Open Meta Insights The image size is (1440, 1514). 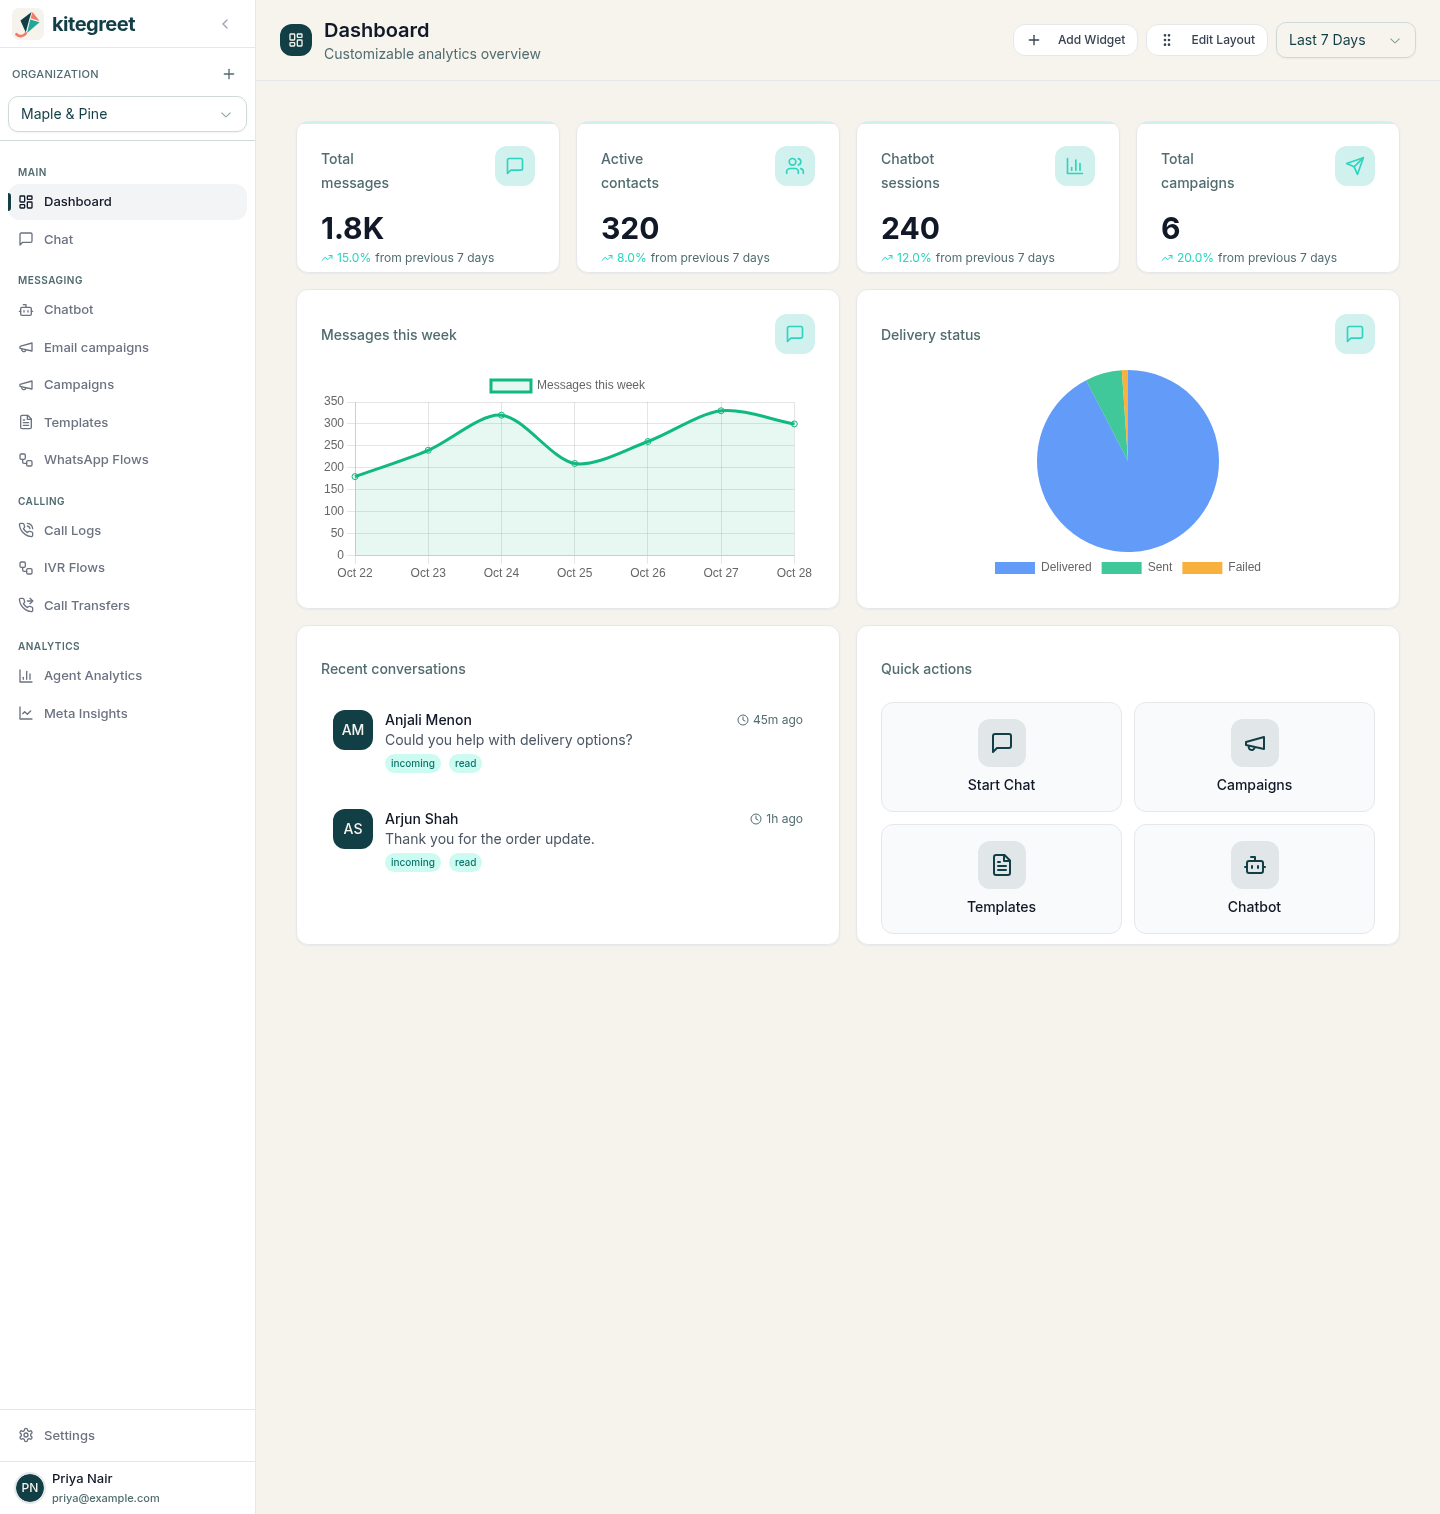click(127, 713)
